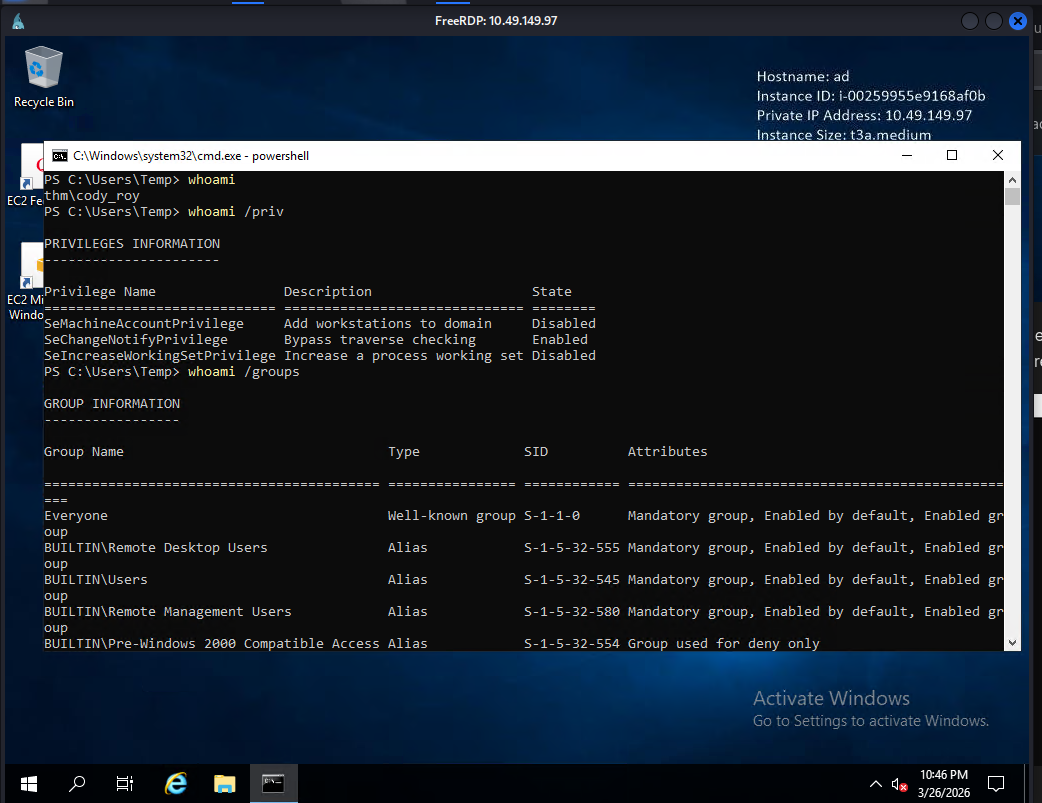This screenshot has height=803, width=1042.
Task: Click the BUILTIN\Users group entry
Action: click(96, 580)
